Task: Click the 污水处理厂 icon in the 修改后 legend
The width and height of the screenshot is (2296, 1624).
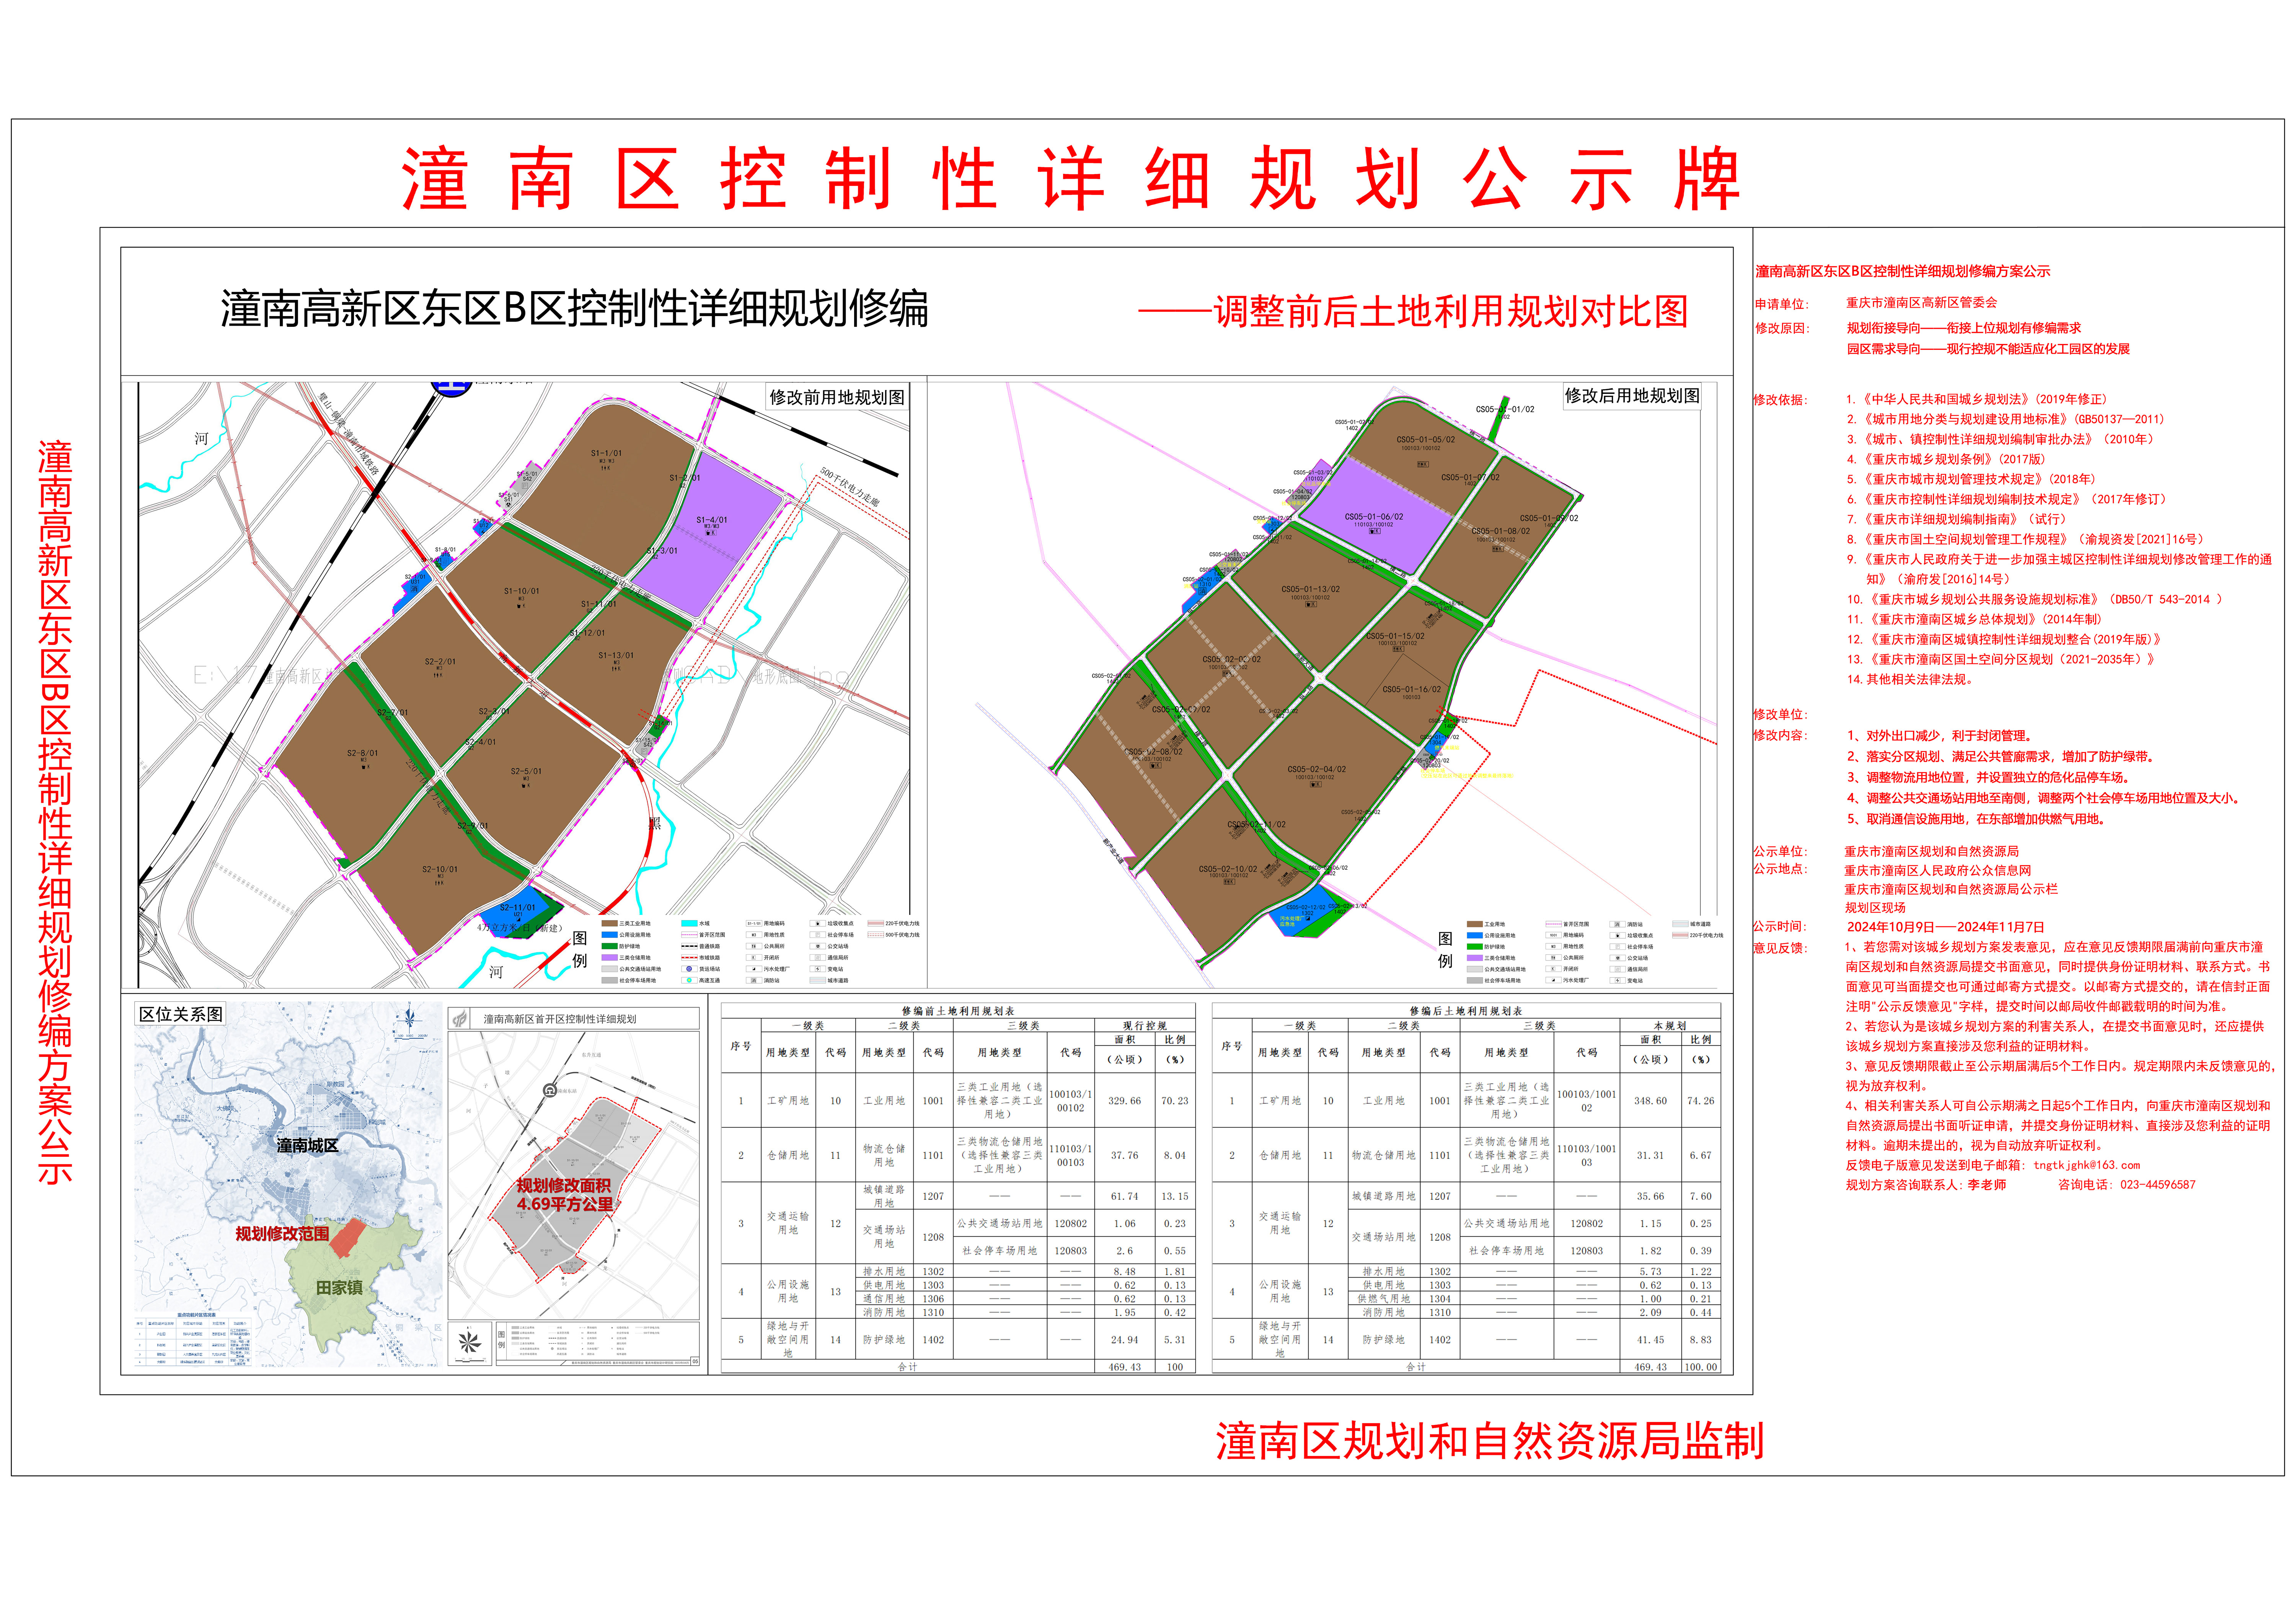Action: (1554, 980)
